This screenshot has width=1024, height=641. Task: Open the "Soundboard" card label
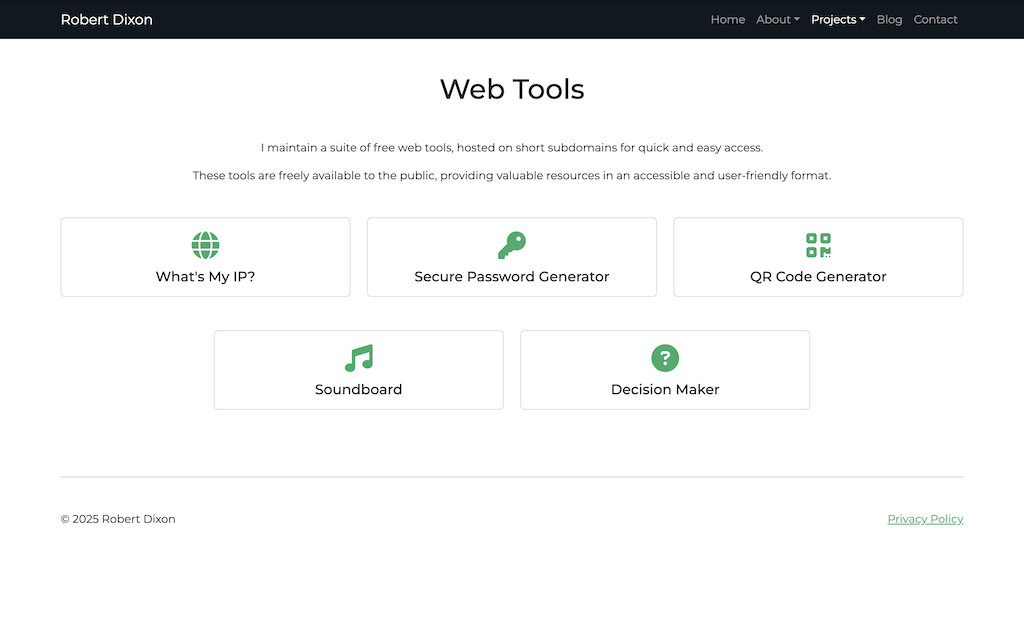pyautogui.click(x=358, y=390)
